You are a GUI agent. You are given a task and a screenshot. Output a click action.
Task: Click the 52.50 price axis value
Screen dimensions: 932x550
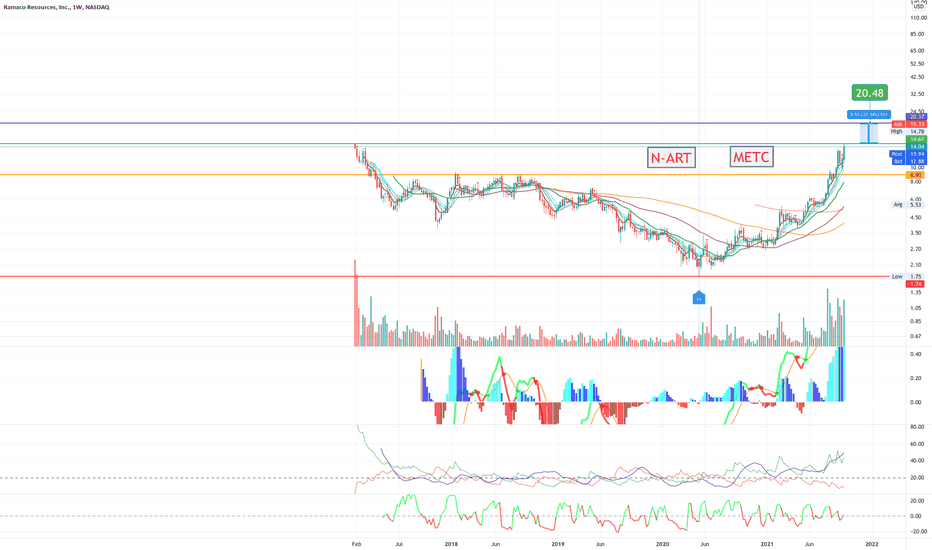tap(917, 64)
